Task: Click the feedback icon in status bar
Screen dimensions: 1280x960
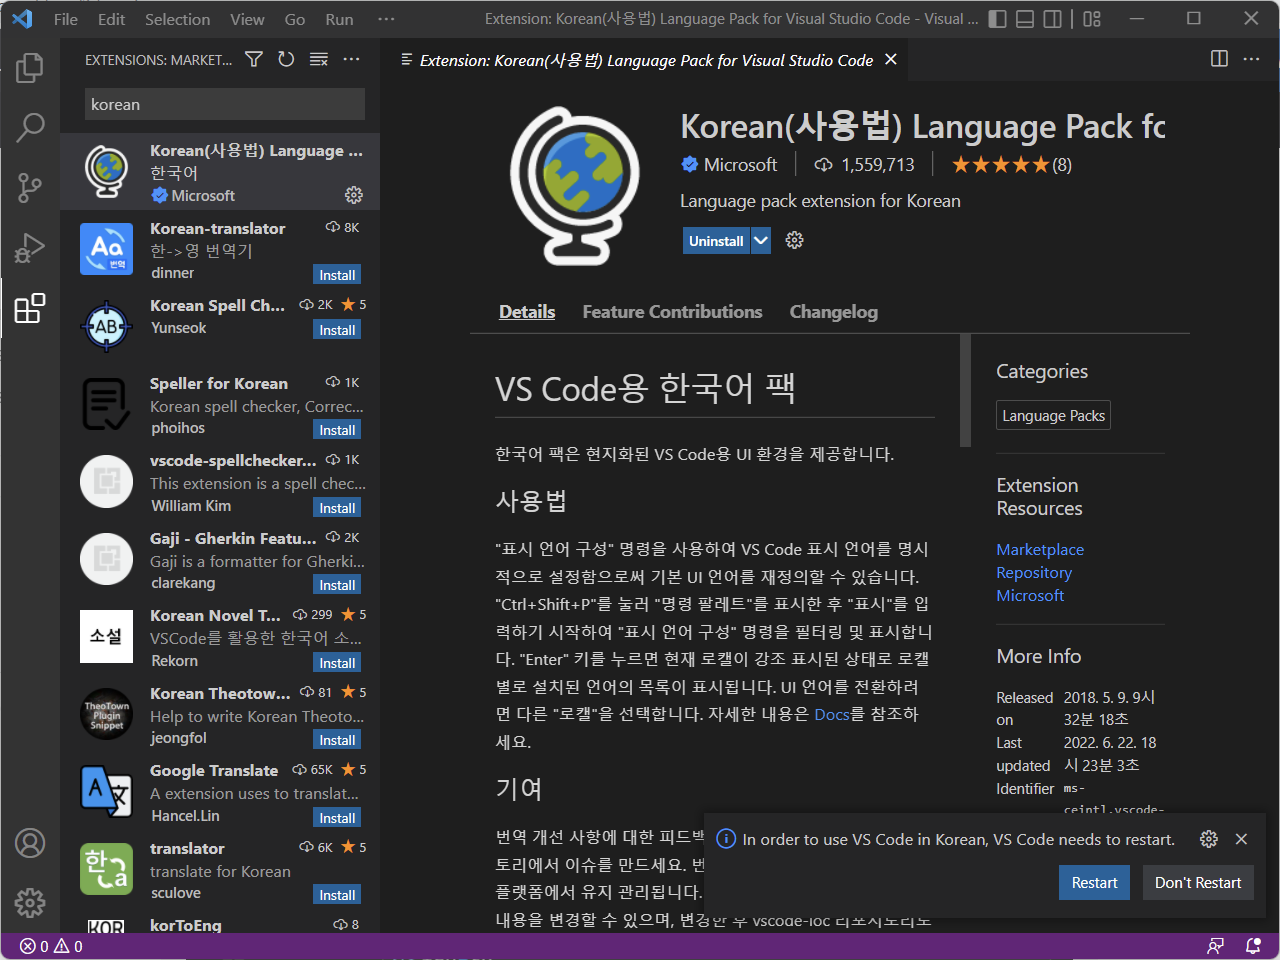Action: (x=1215, y=946)
